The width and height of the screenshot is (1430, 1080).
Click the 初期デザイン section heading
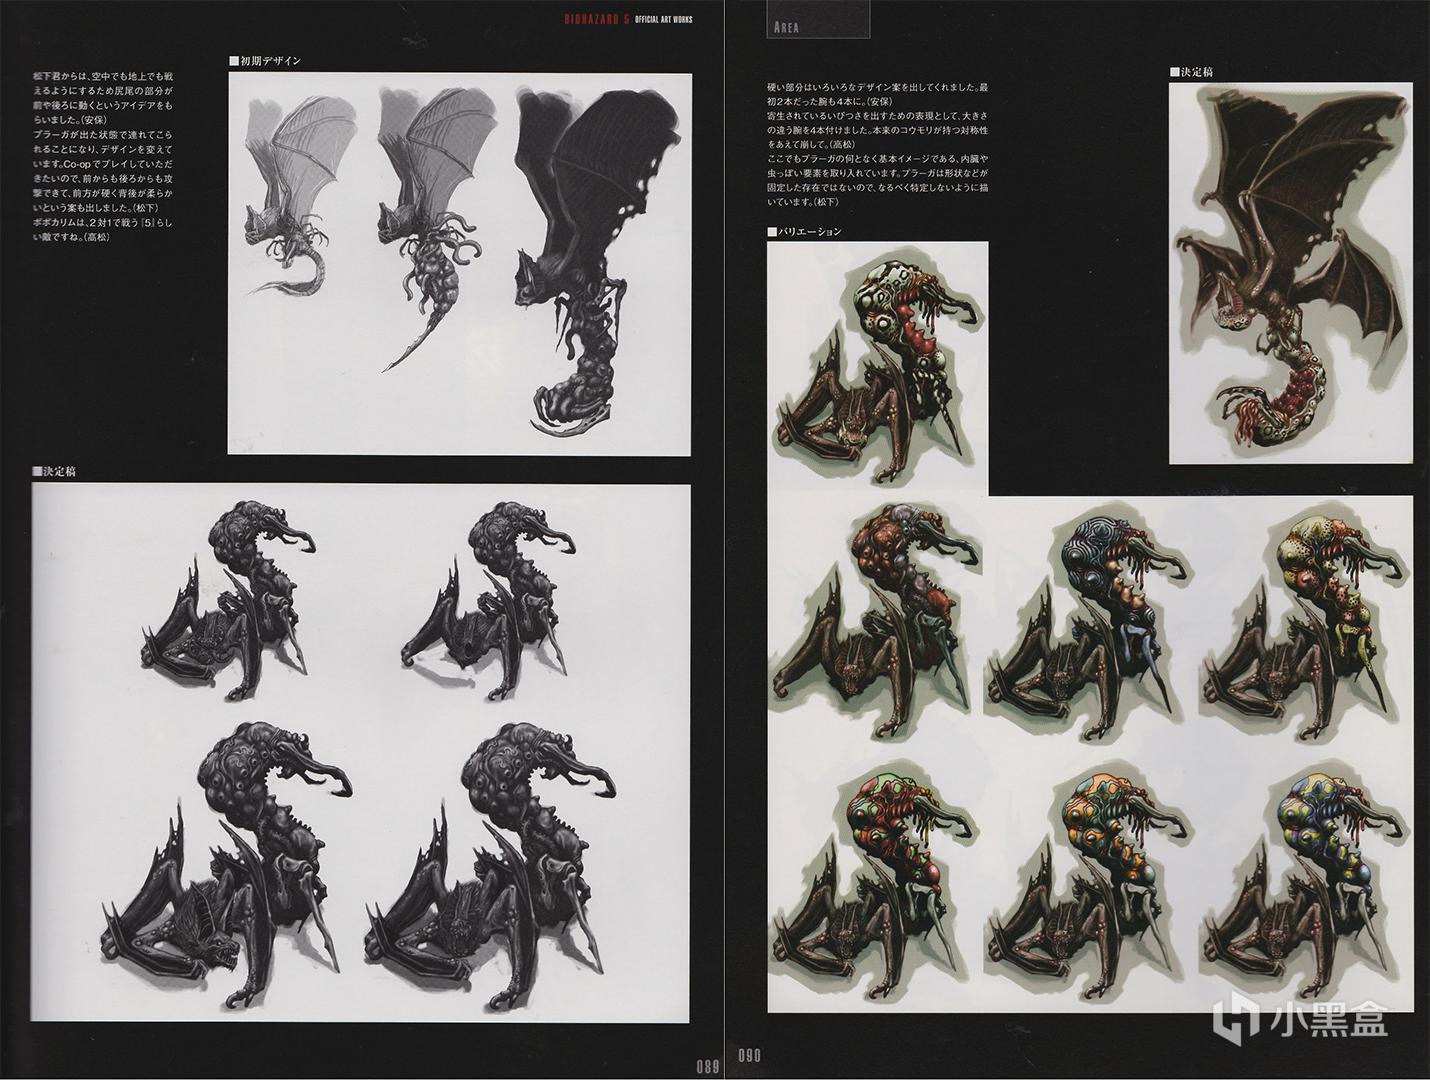(x=265, y=61)
